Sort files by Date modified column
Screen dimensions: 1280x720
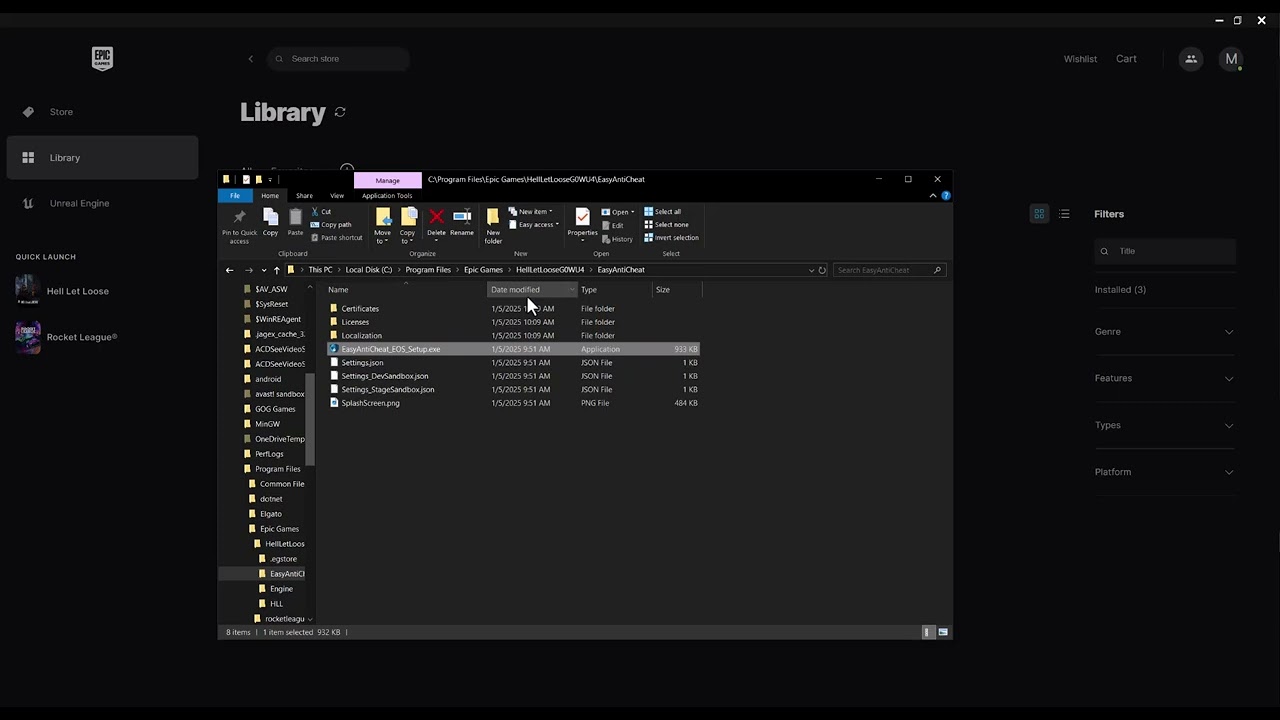point(532,290)
